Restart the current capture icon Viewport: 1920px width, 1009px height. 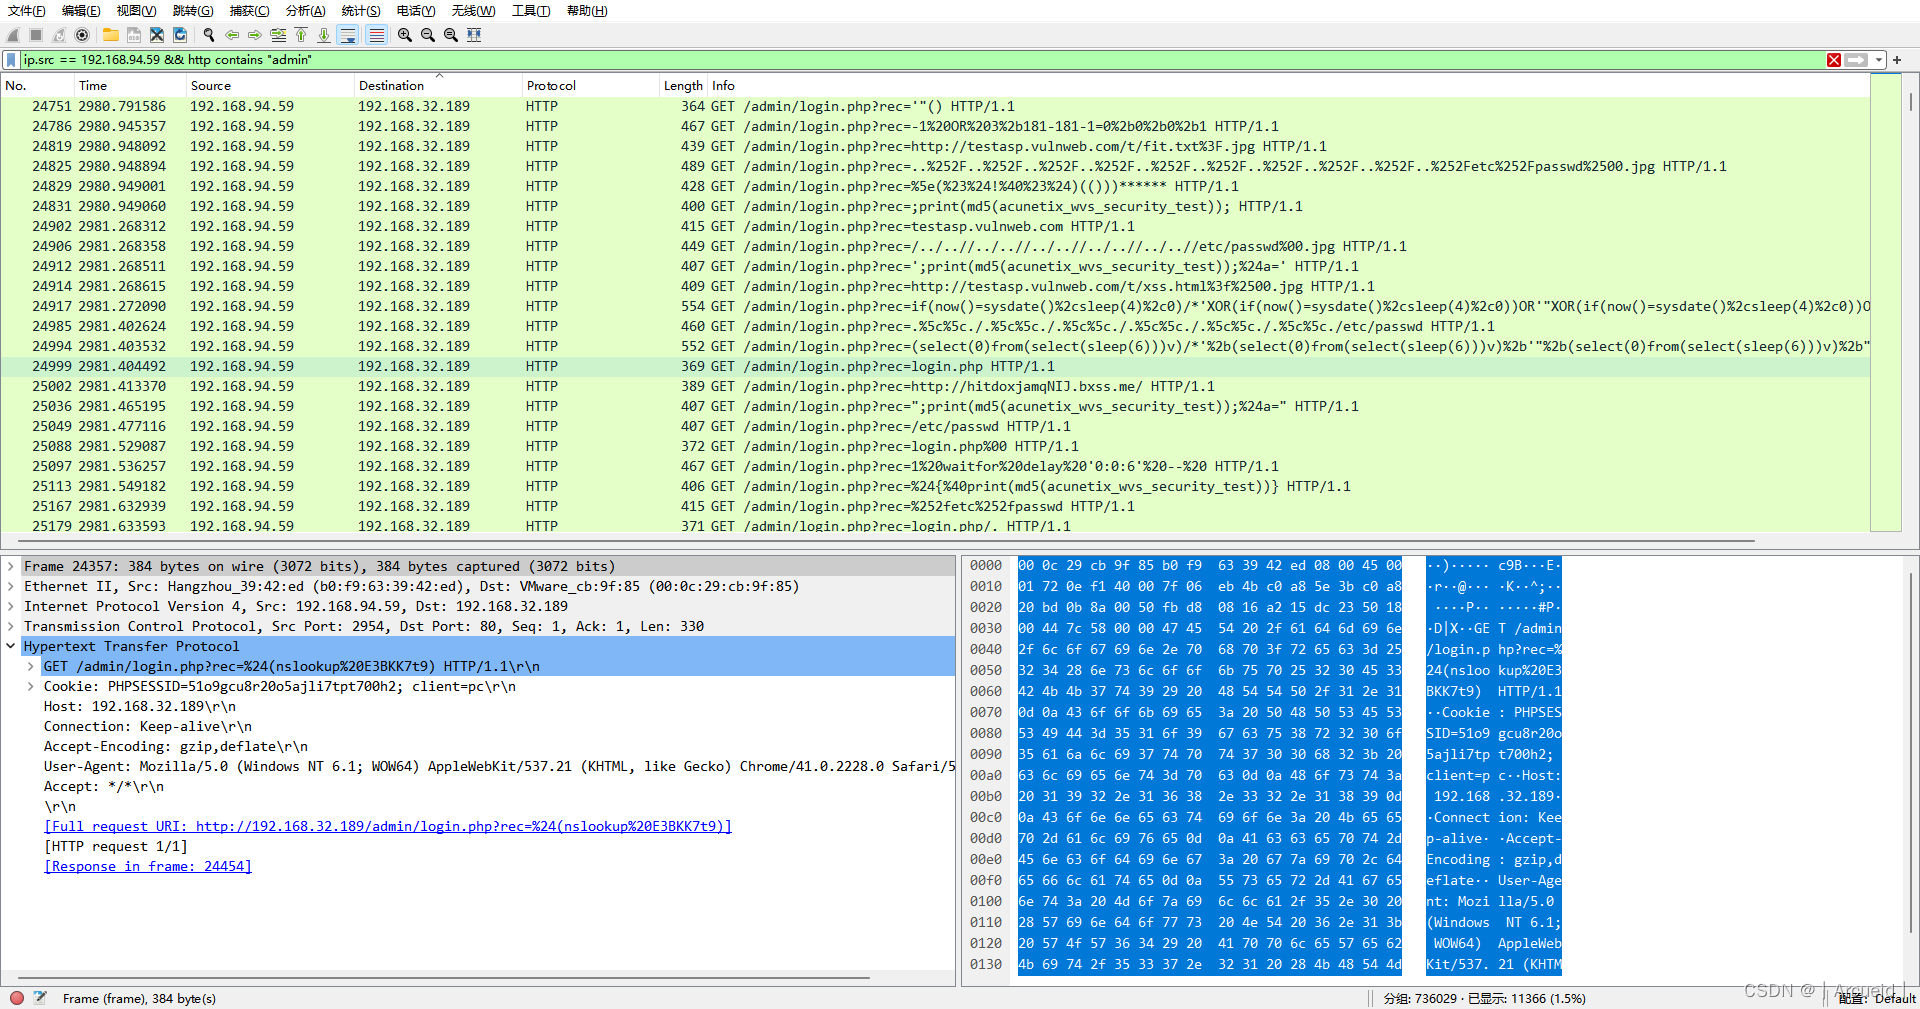point(59,35)
